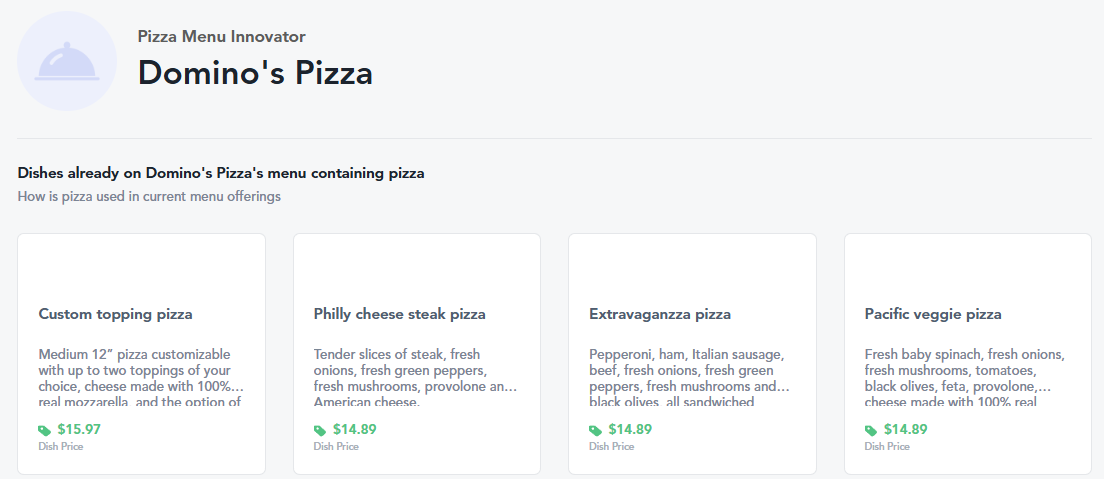Click the Extravaganzza pizza $14.89 price
This screenshot has height=479, width=1104.
(630, 429)
